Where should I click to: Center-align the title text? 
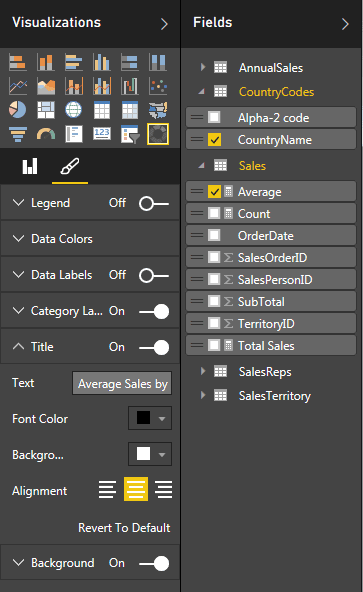(136, 489)
